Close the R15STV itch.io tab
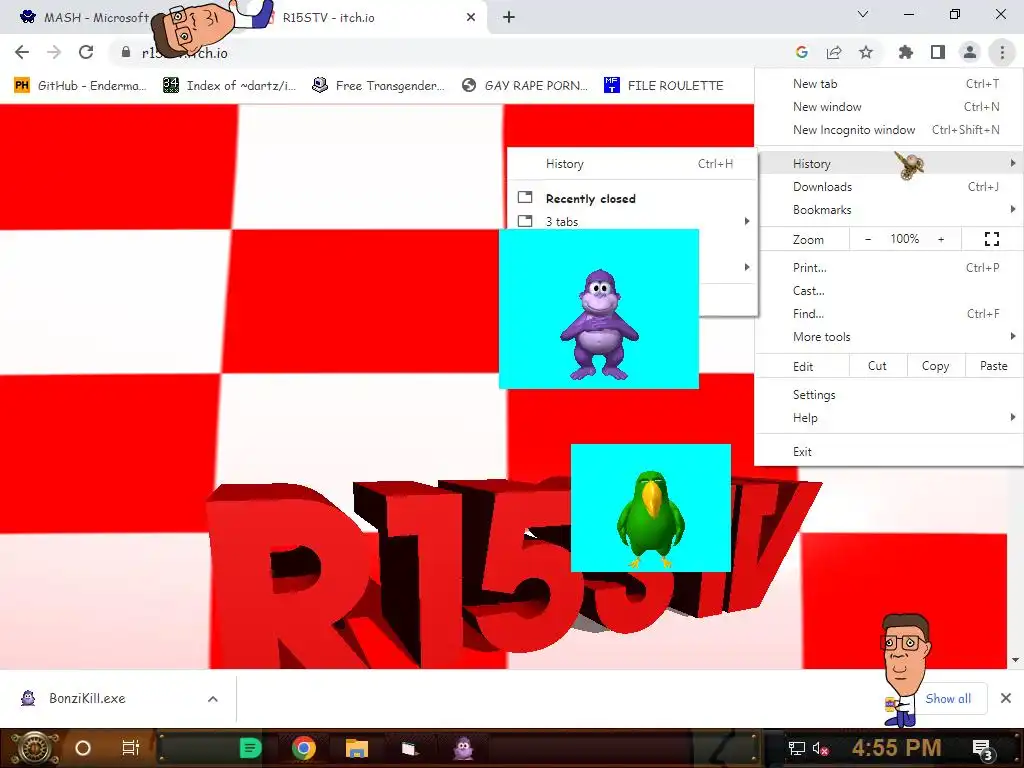Viewport: 1024px width, 768px height. (x=471, y=18)
